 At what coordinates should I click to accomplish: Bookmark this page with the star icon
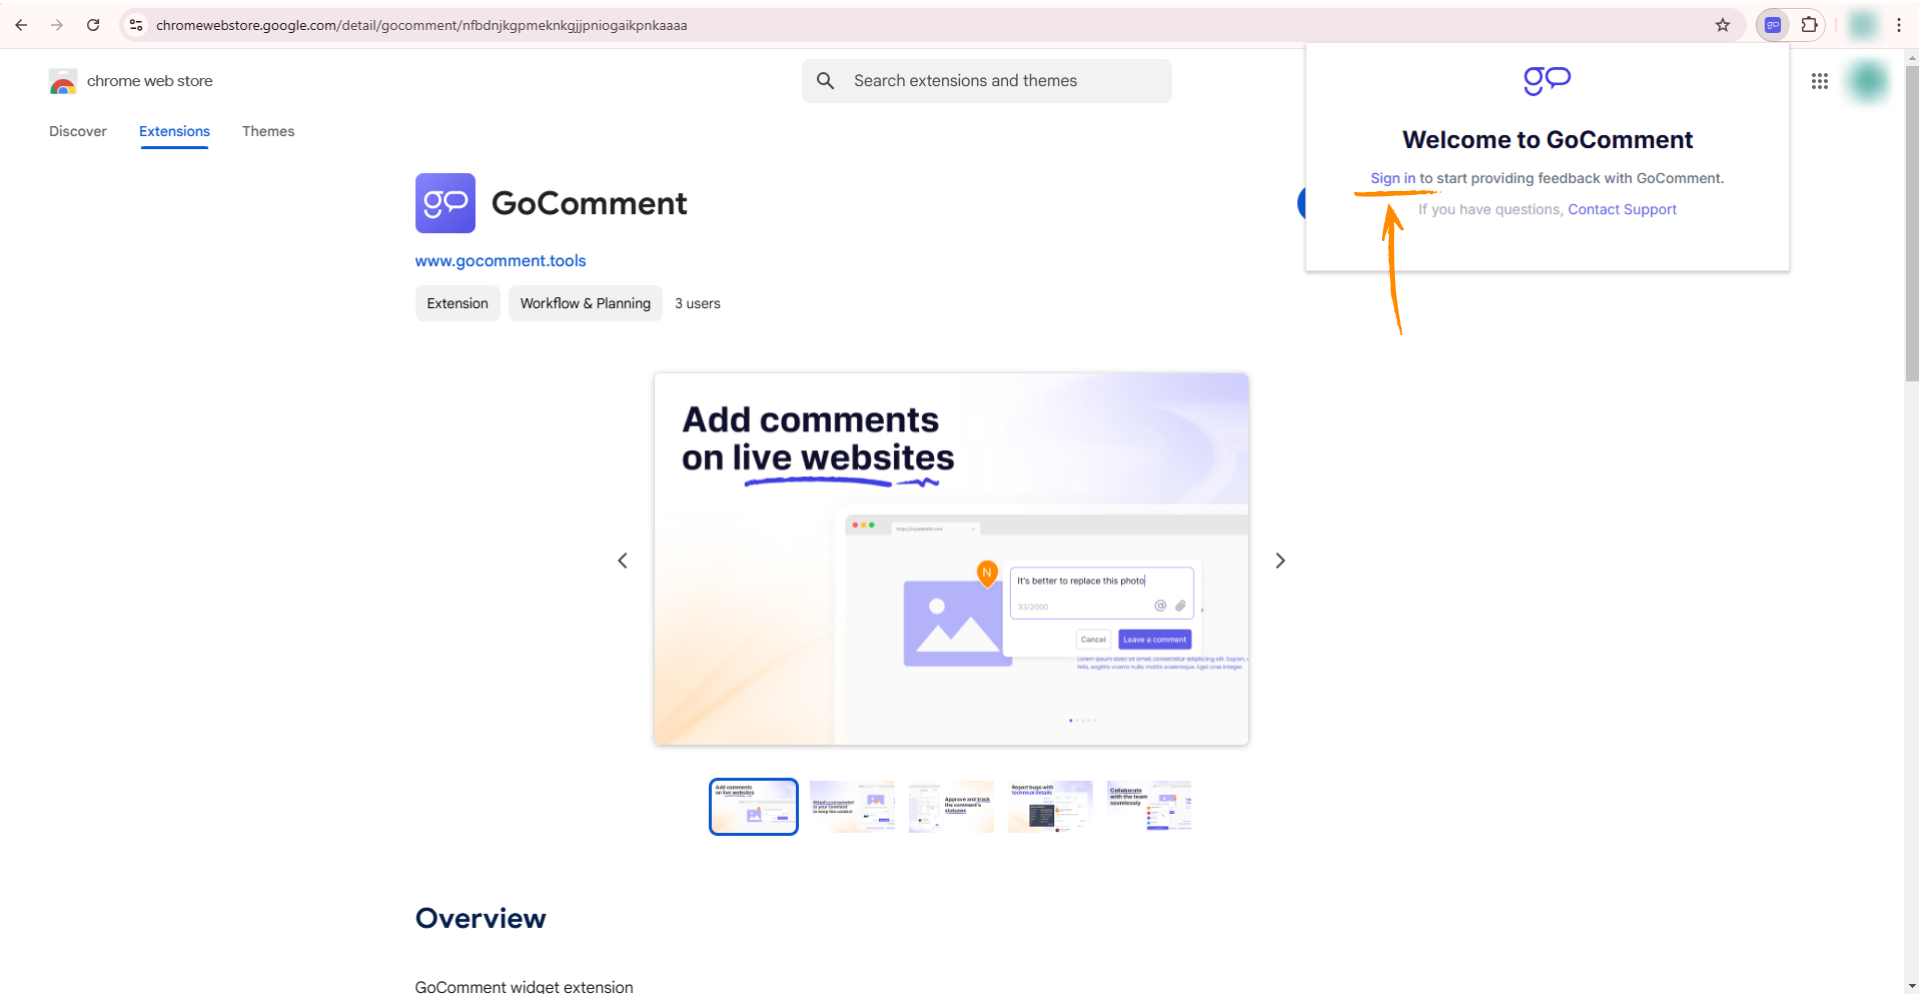click(1722, 25)
